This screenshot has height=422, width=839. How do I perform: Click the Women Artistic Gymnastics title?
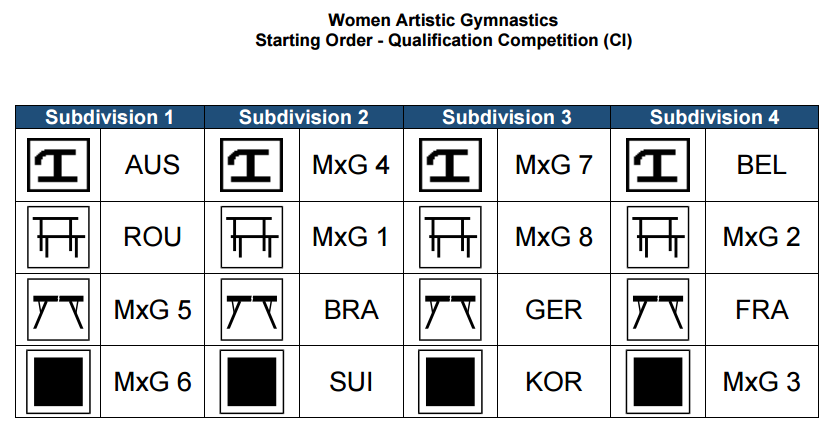(x=443, y=20)
